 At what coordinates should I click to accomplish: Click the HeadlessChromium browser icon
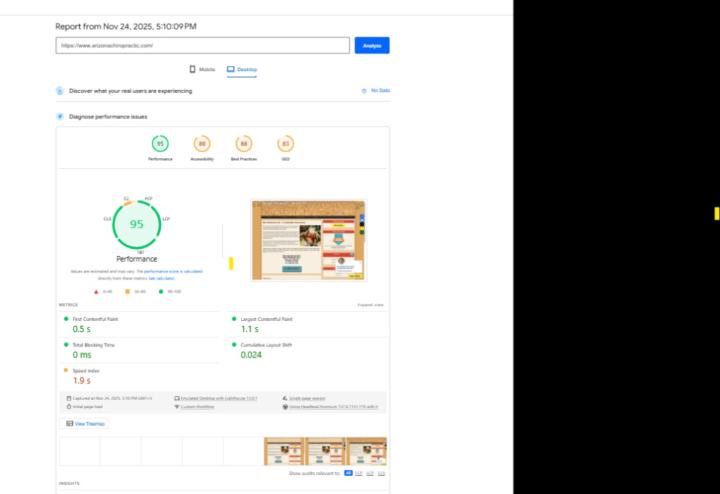pos(285,407)
